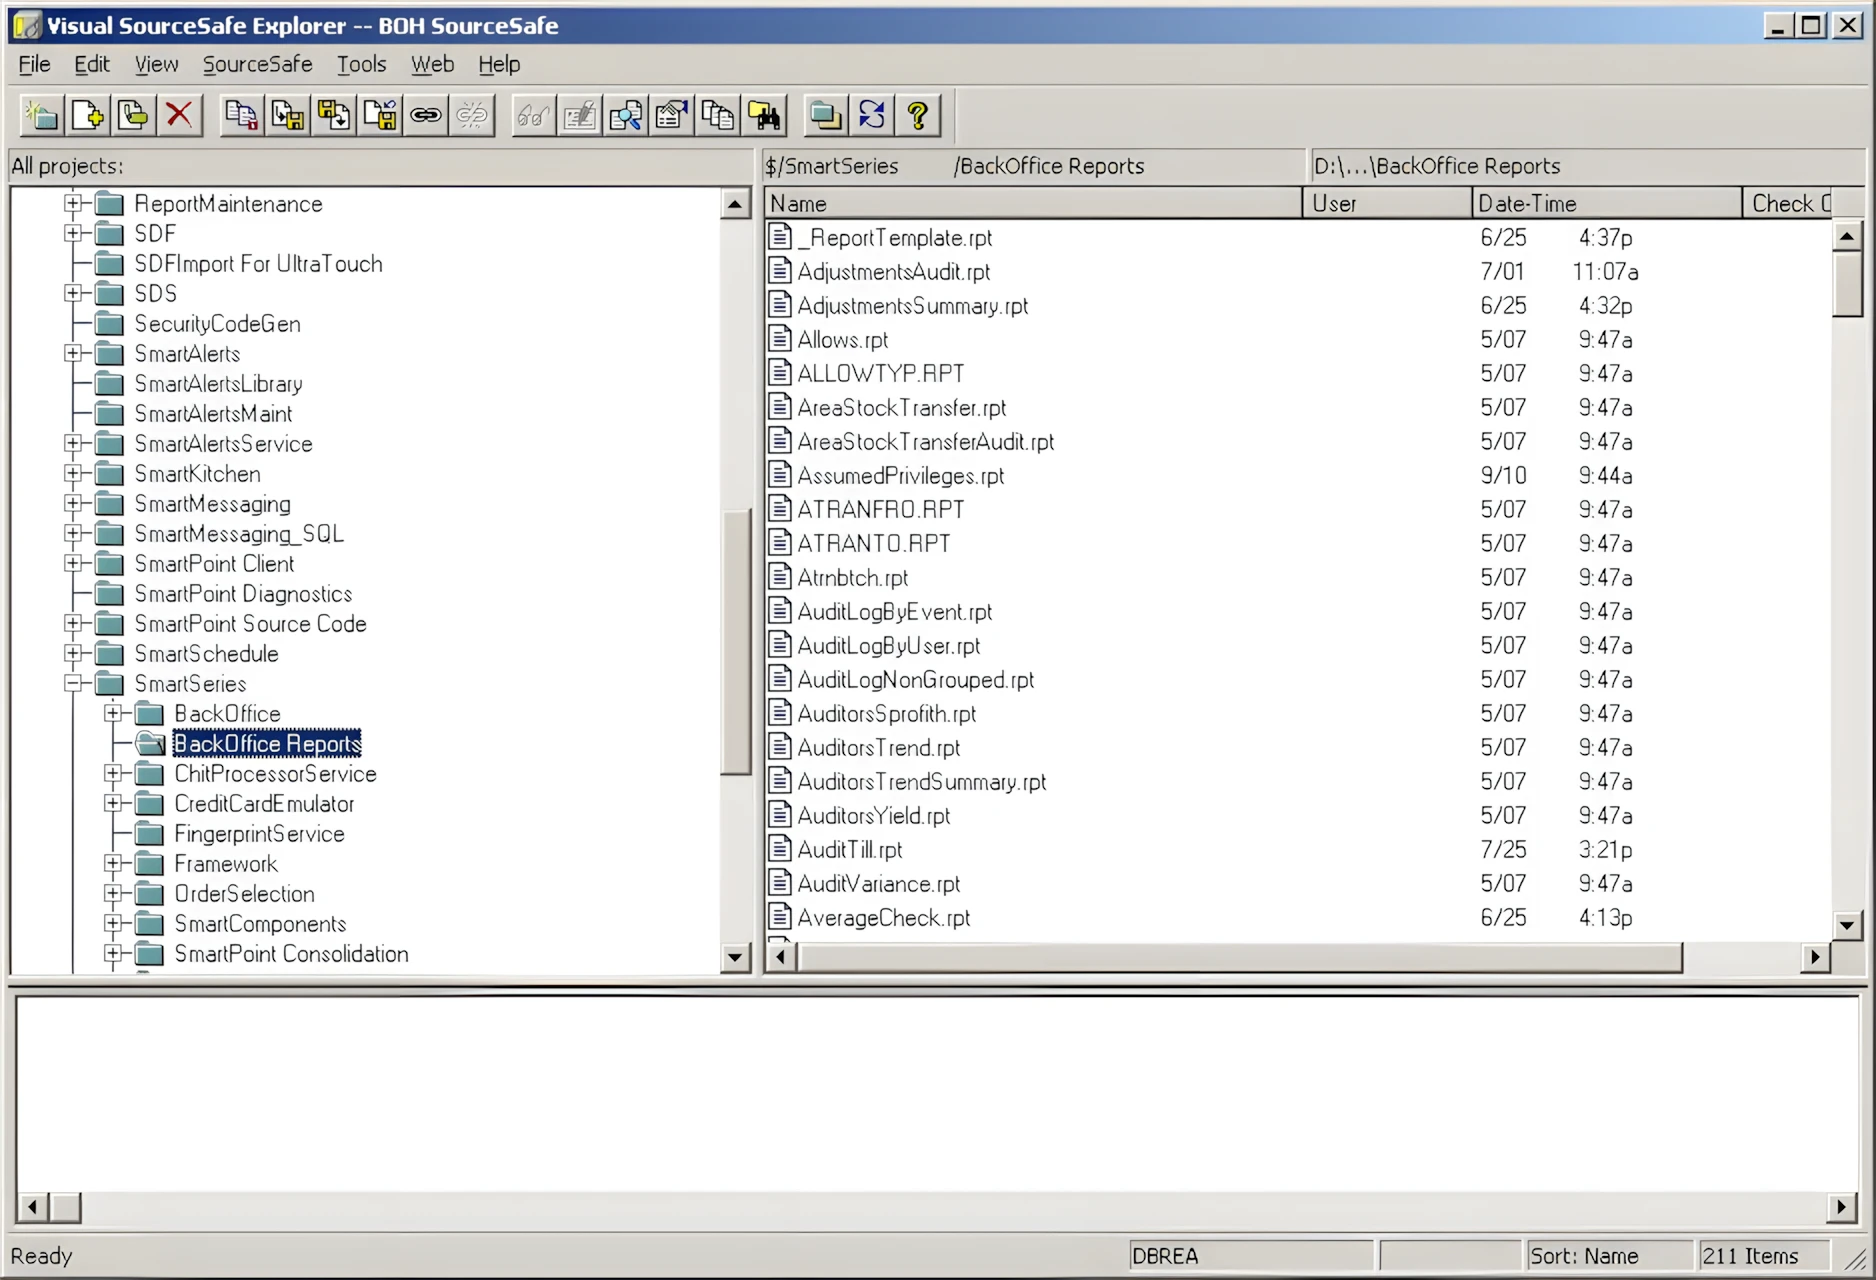This screenshot has height=1280, width=1876.
Task: Collapse the SmartSeries project tree
Action: click(x=73, y=684)
